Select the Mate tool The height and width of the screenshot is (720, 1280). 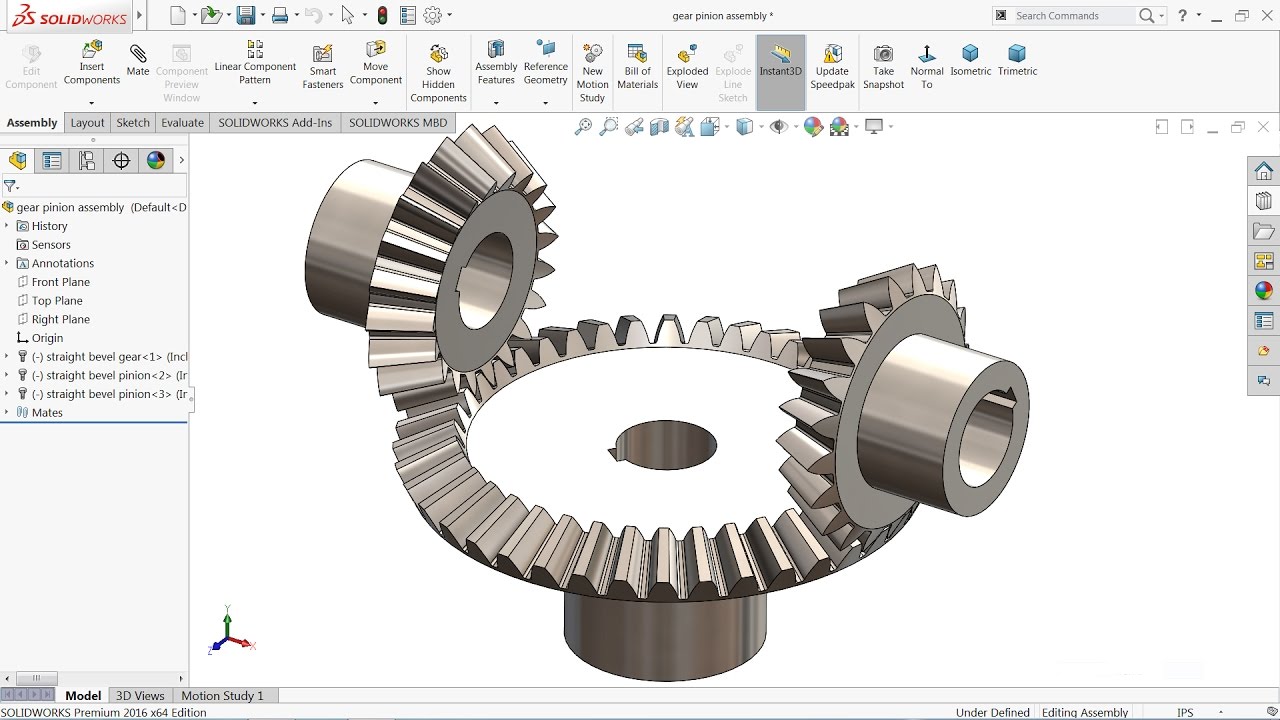pos(138,60)
